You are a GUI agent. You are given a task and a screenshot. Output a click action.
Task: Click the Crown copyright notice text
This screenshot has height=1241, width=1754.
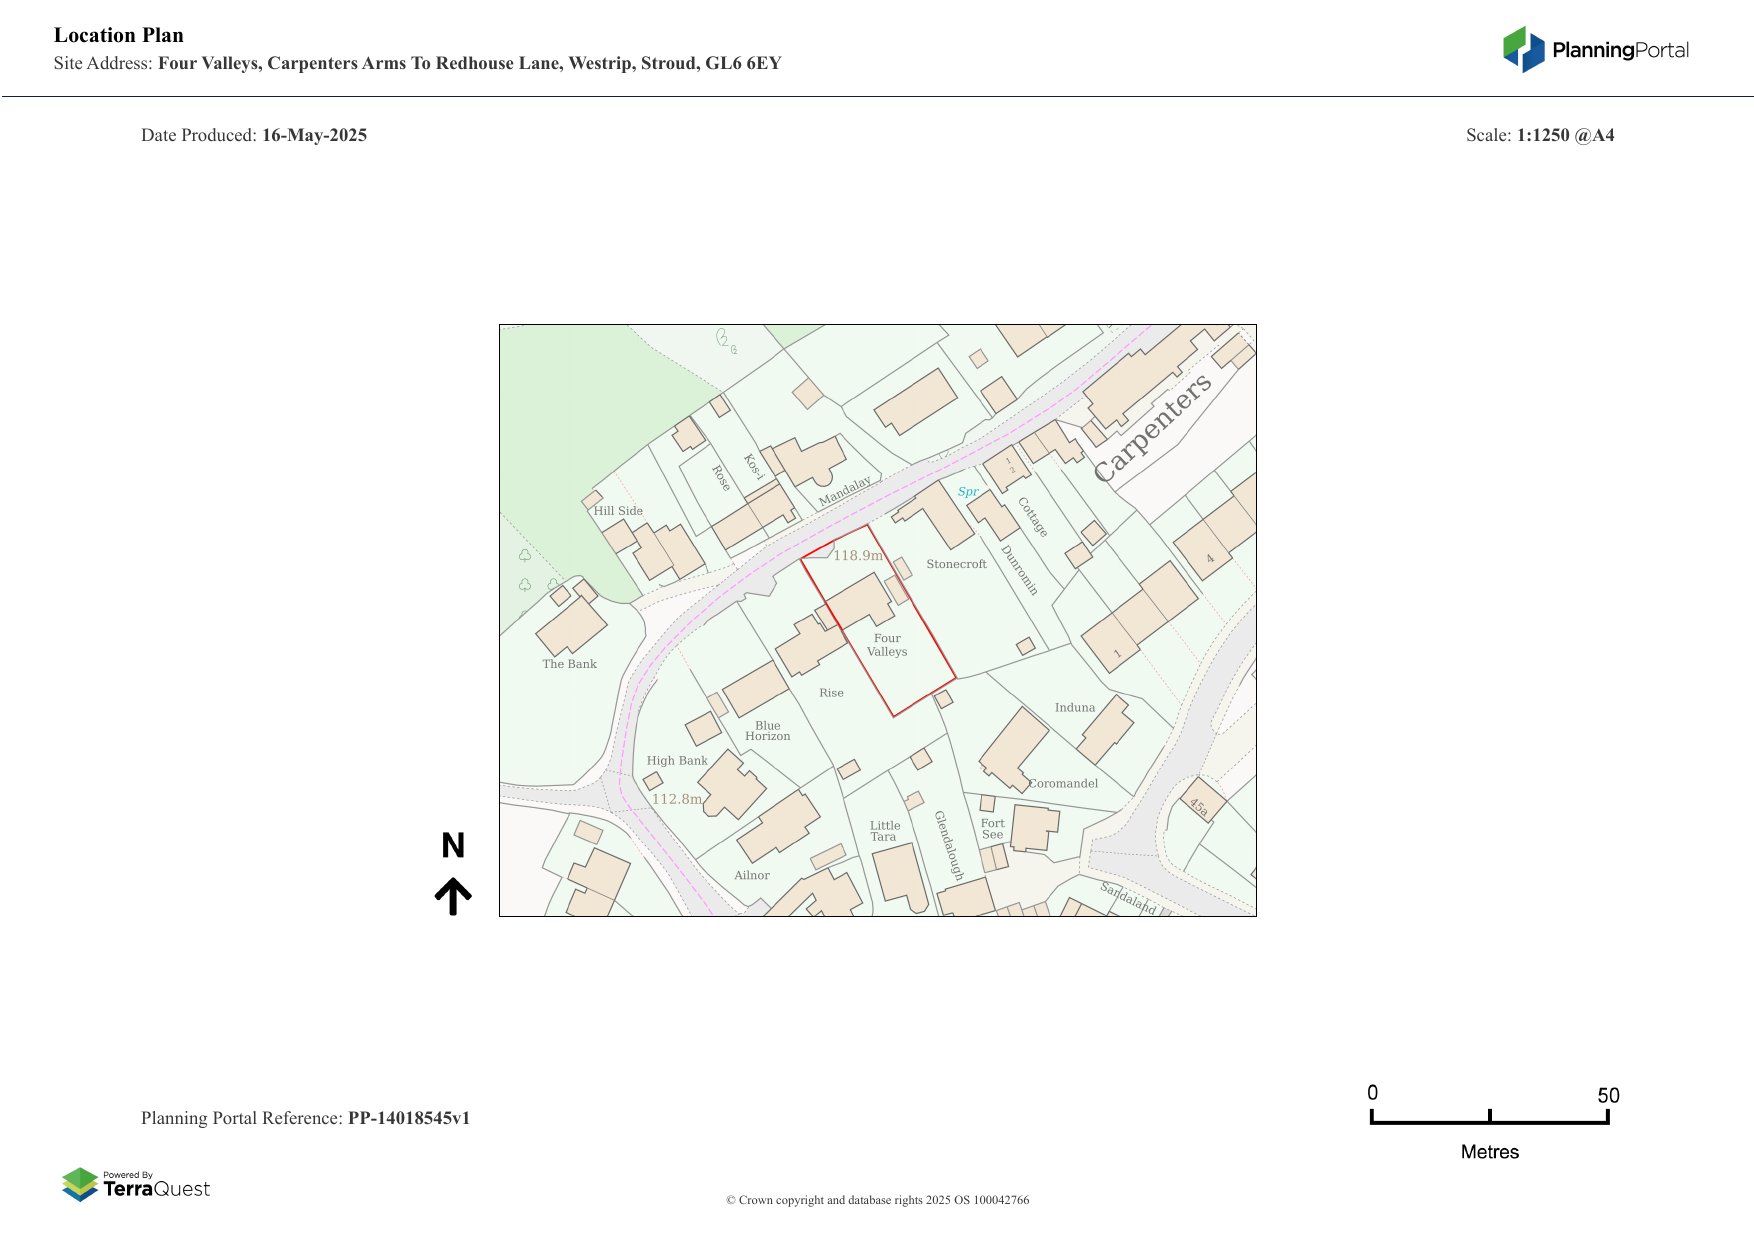(x=877, y=1200)
